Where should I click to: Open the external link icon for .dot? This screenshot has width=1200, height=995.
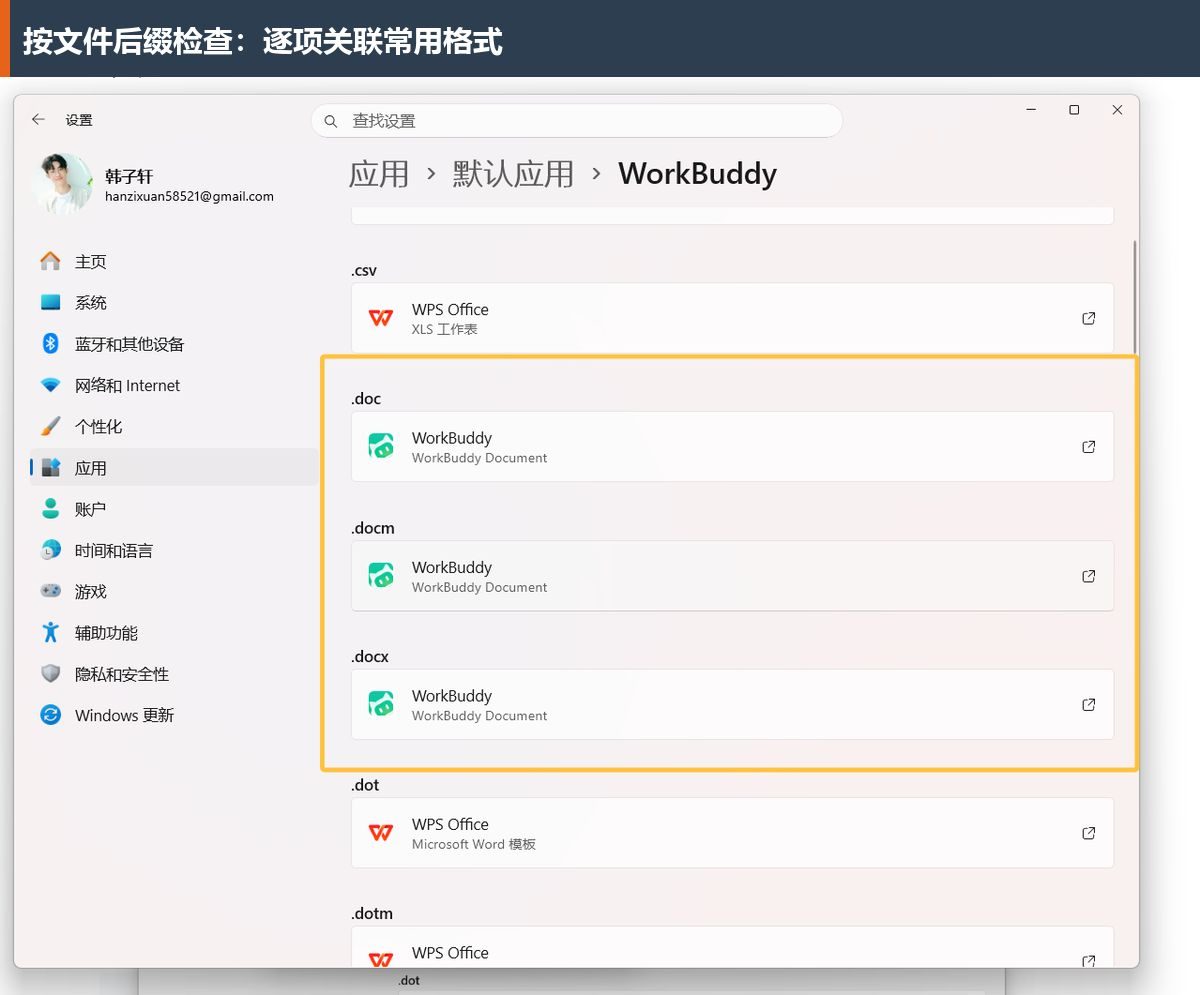tap(1089, 833)
